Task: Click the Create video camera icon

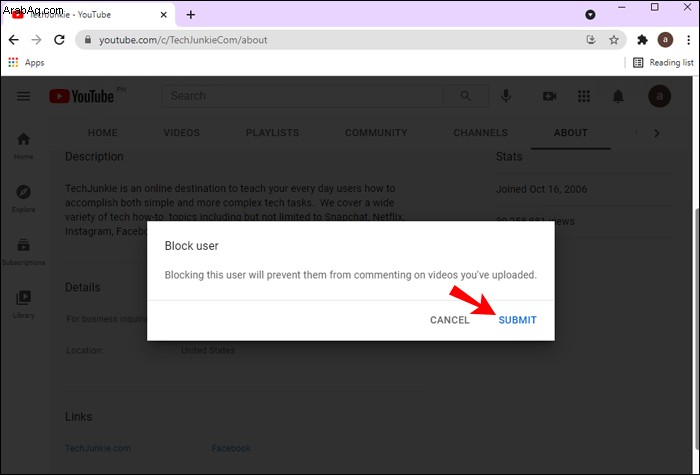Action: pyautogui.click(x=549, y=96)
